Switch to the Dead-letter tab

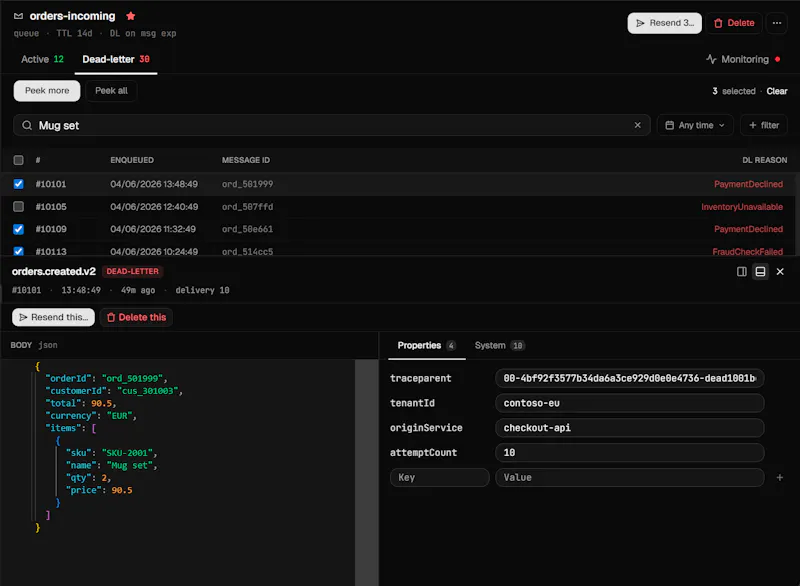click(x=116, y=59)
